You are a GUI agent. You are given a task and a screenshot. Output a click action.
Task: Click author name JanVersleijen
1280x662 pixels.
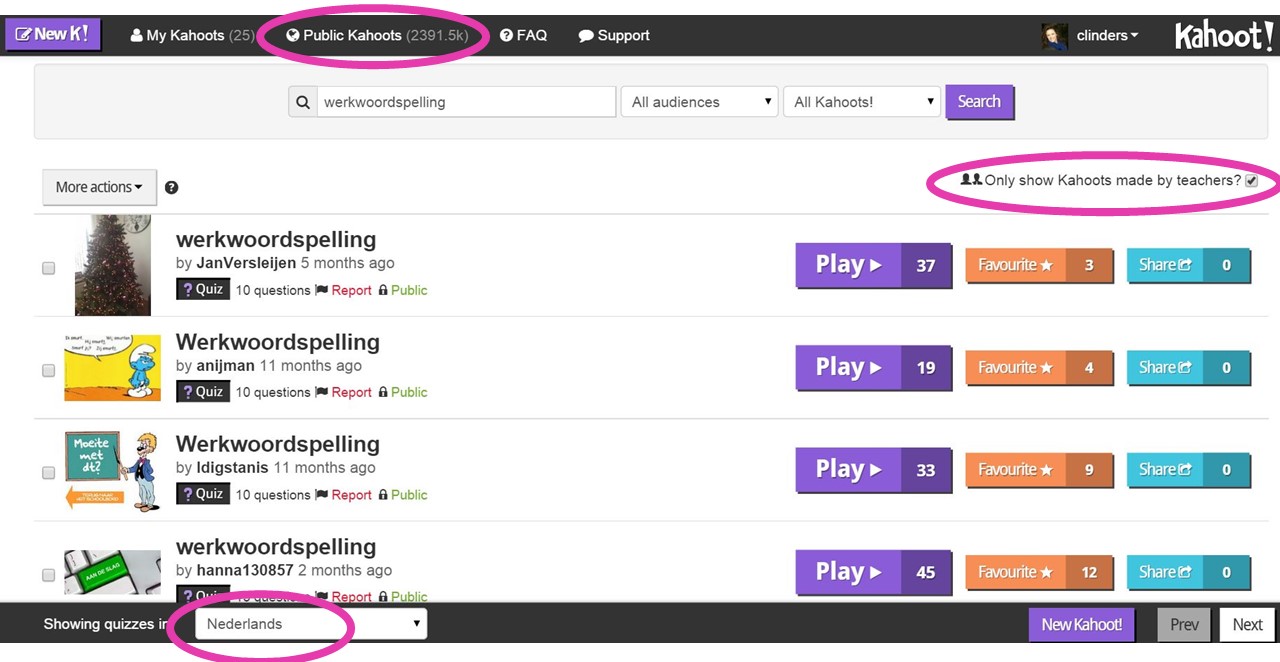[x=246, y=263]
